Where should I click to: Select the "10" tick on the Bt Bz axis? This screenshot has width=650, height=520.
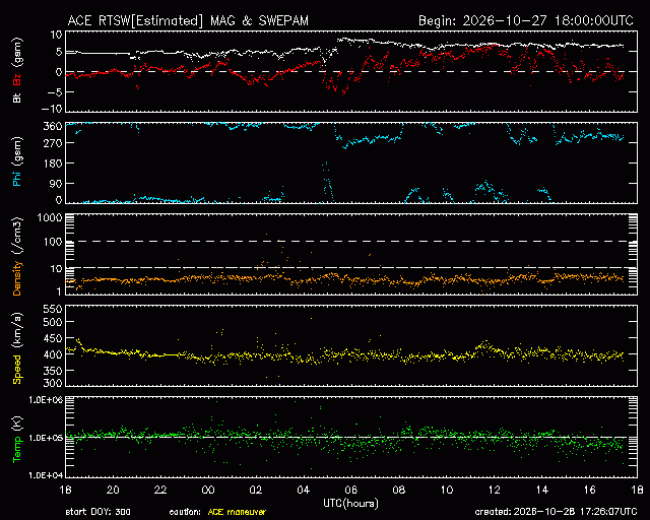point(56,35)
